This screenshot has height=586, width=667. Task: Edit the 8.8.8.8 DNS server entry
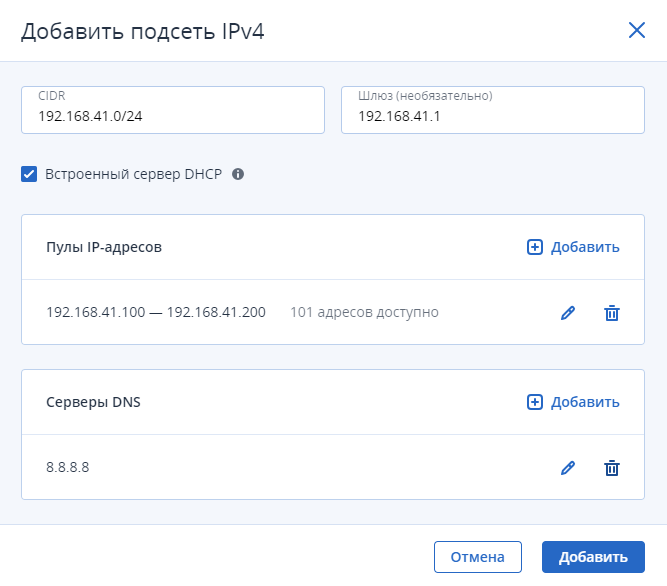[x=568, y=468]
